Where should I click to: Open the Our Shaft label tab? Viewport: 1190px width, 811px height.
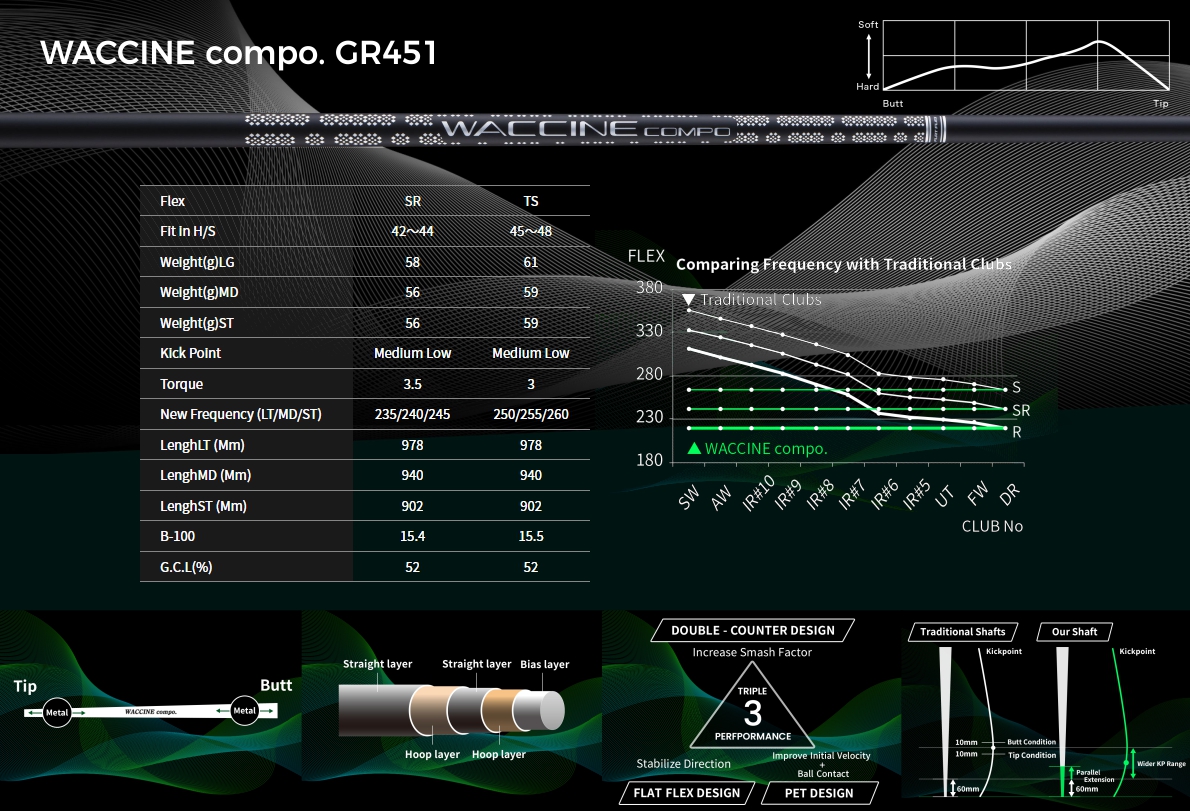1074,632
